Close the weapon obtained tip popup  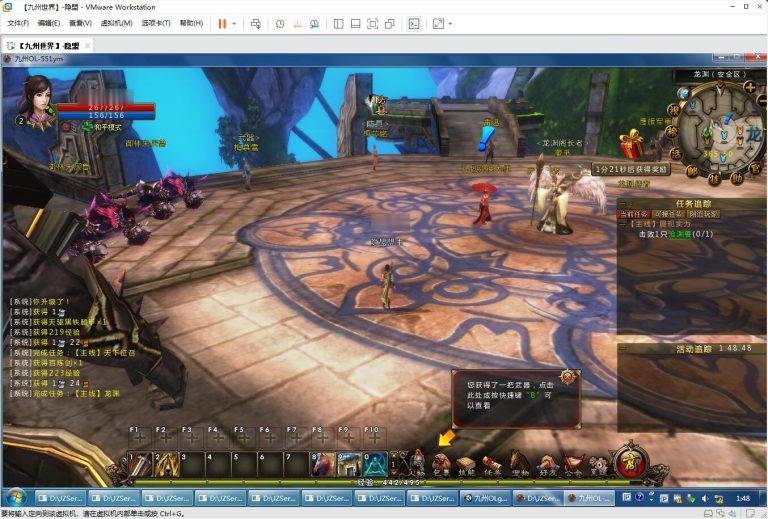[x=568, y=377]
